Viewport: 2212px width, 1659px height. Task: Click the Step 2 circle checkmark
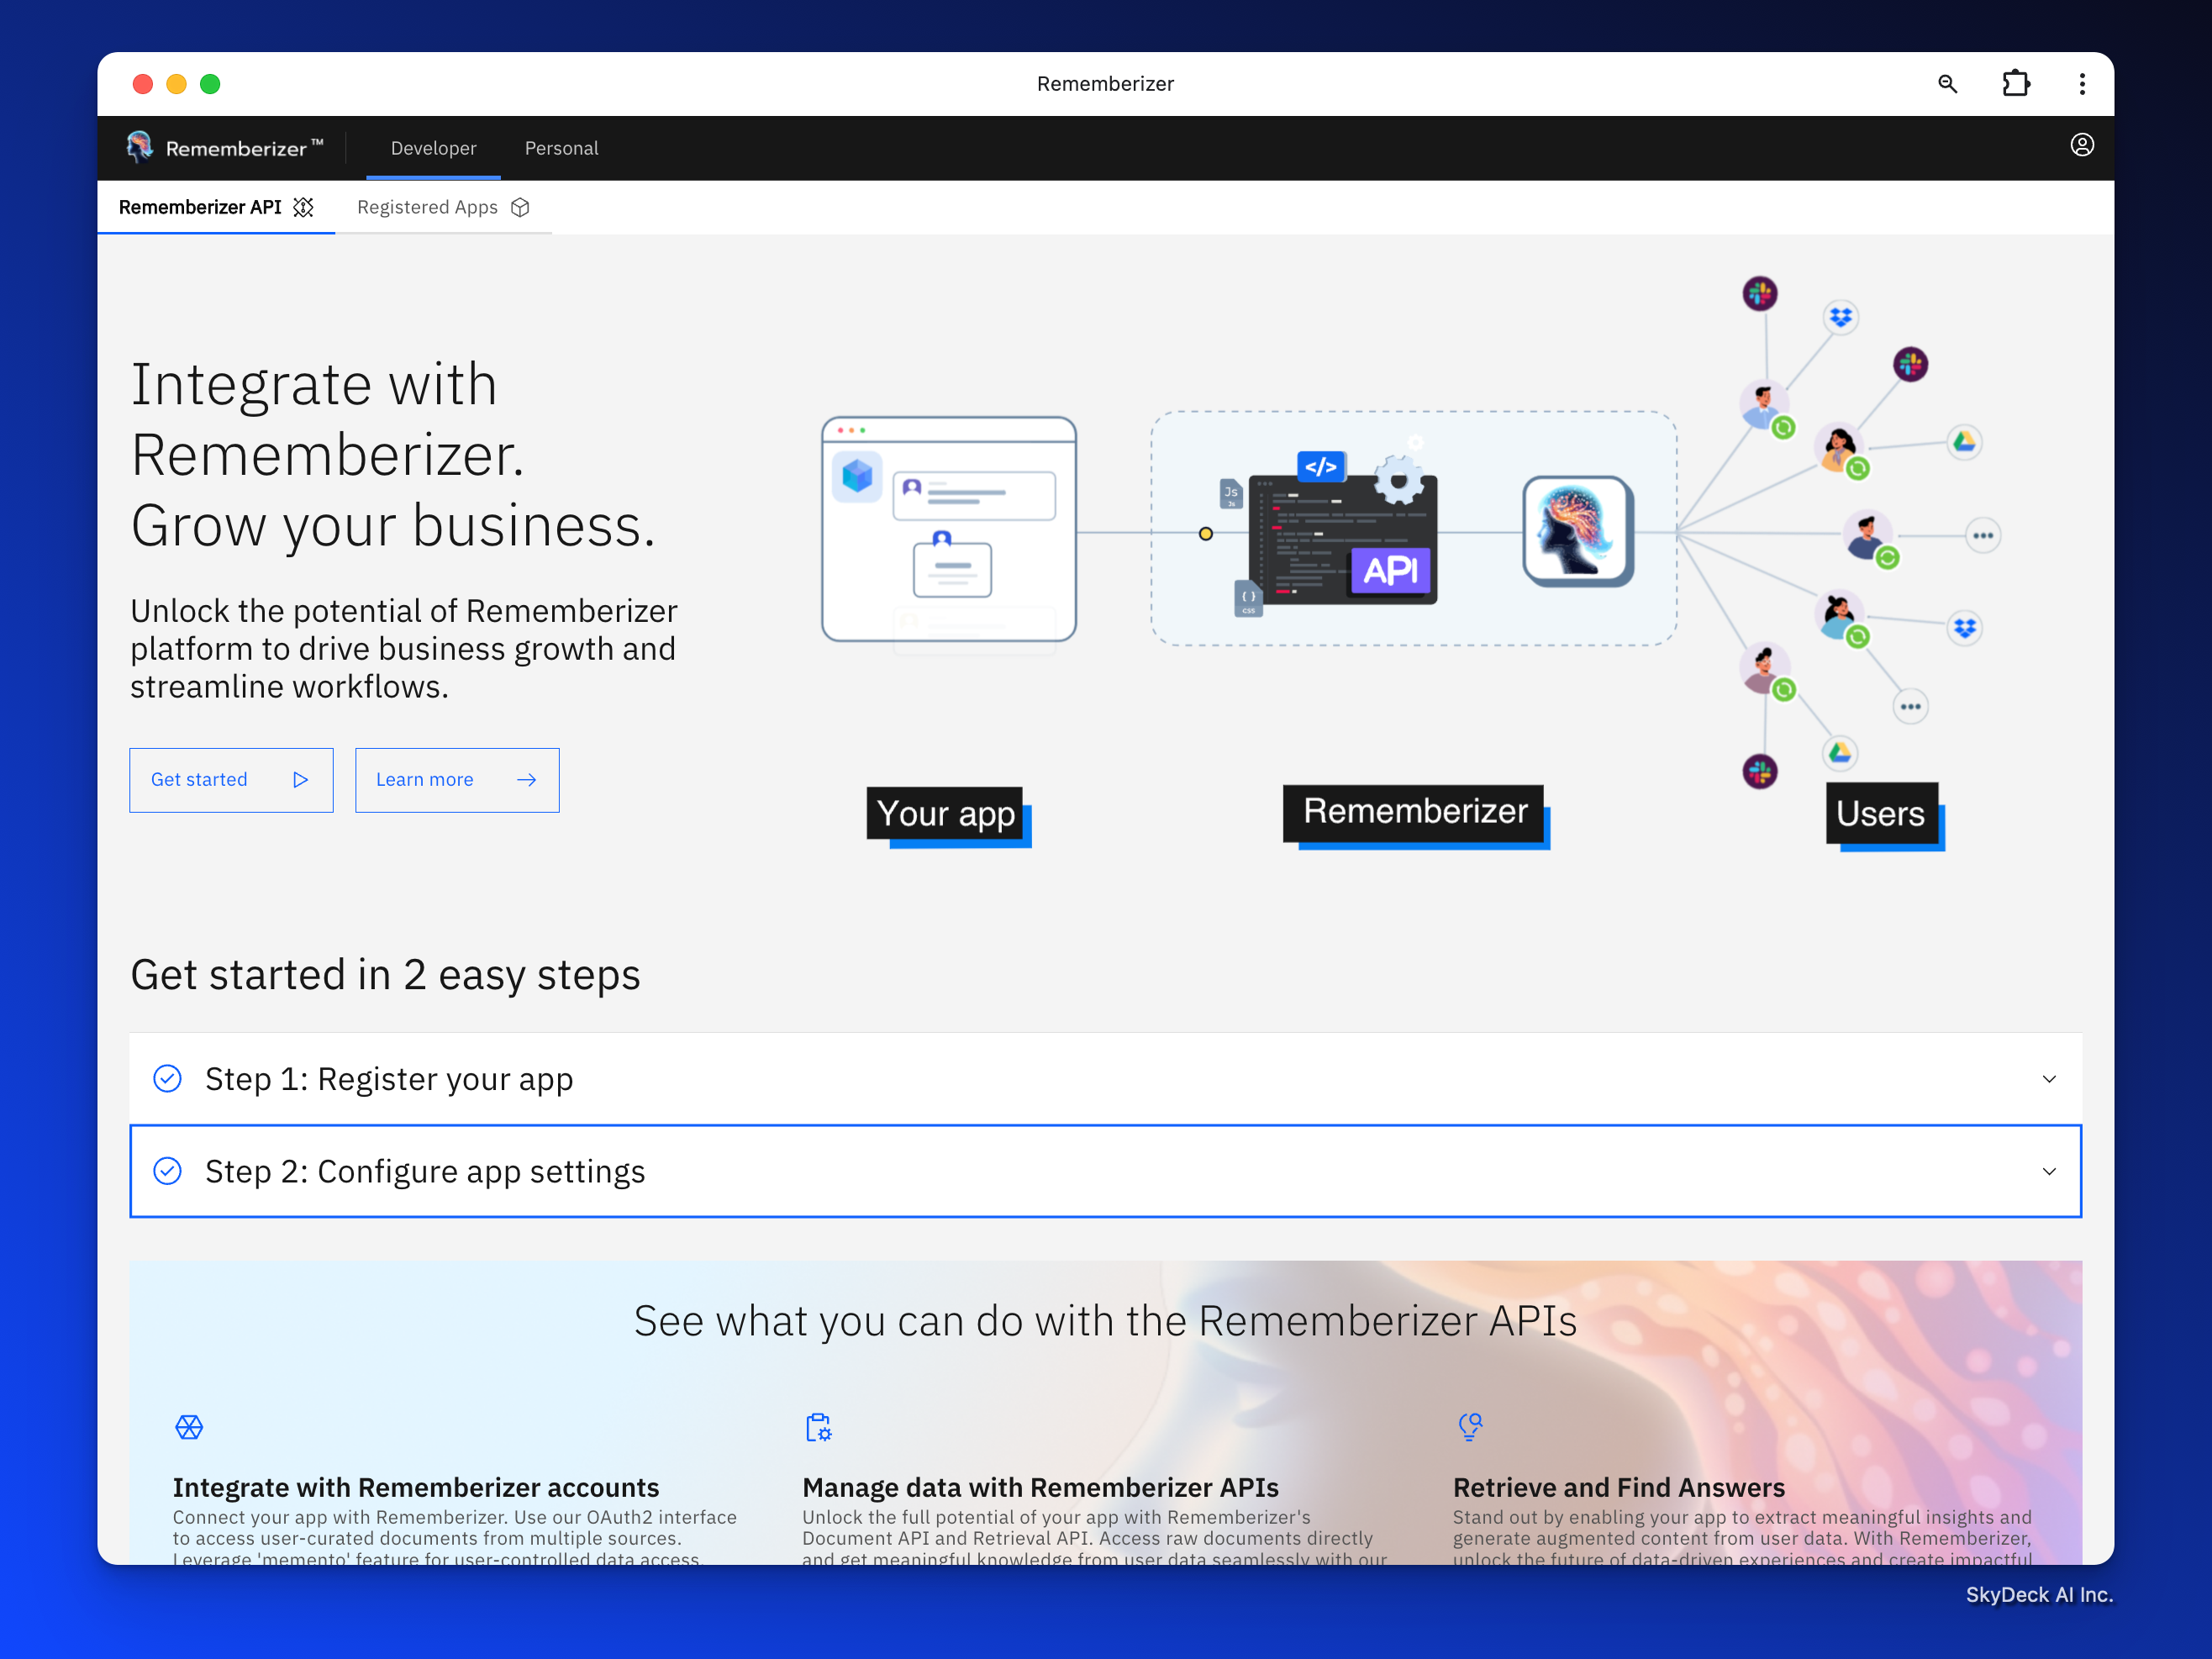pyautogui.click(x=167, y=1171)
